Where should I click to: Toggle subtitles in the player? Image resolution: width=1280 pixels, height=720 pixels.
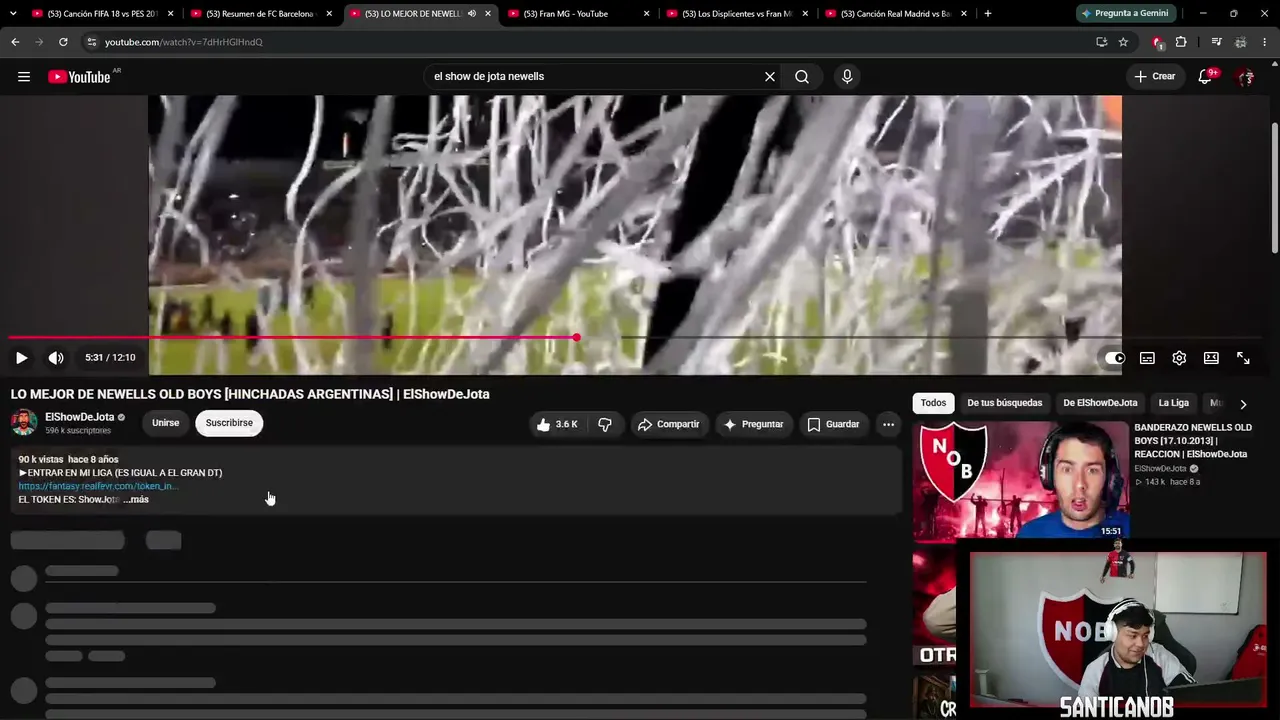tap(1147, 358)
